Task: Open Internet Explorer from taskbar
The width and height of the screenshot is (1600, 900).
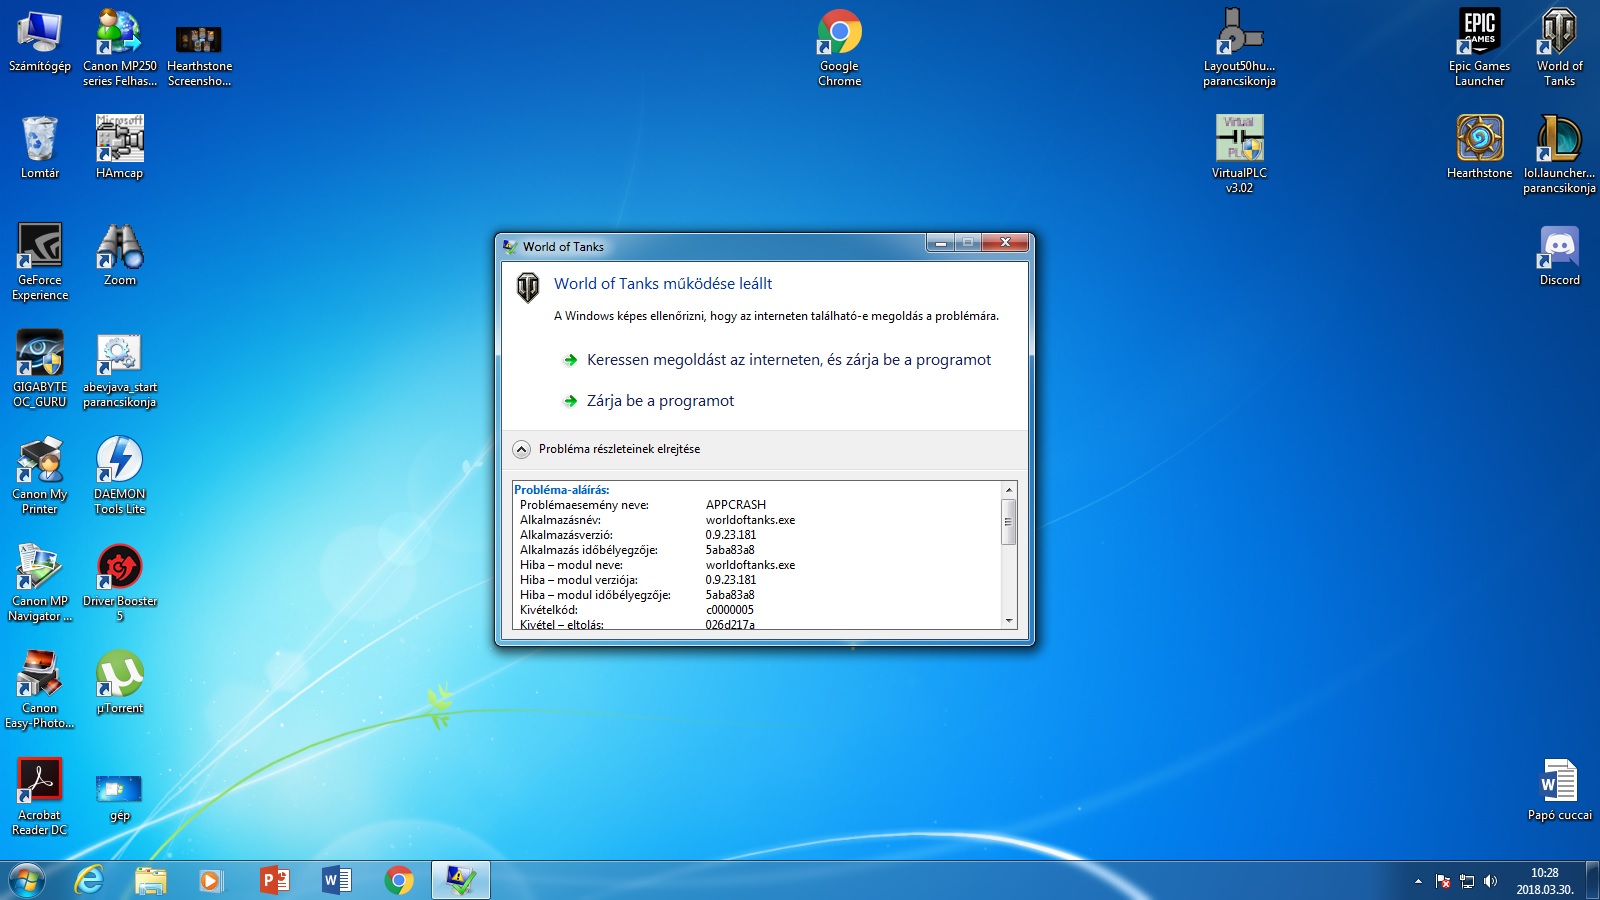Action: click(x=89, y=880)
